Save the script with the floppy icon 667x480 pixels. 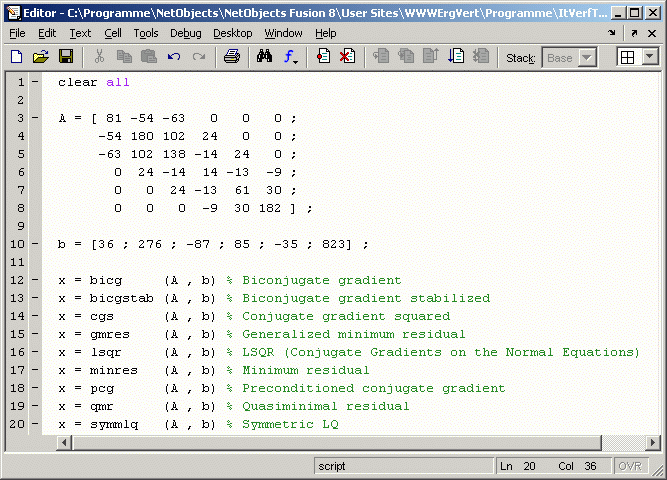click(66, 57)
